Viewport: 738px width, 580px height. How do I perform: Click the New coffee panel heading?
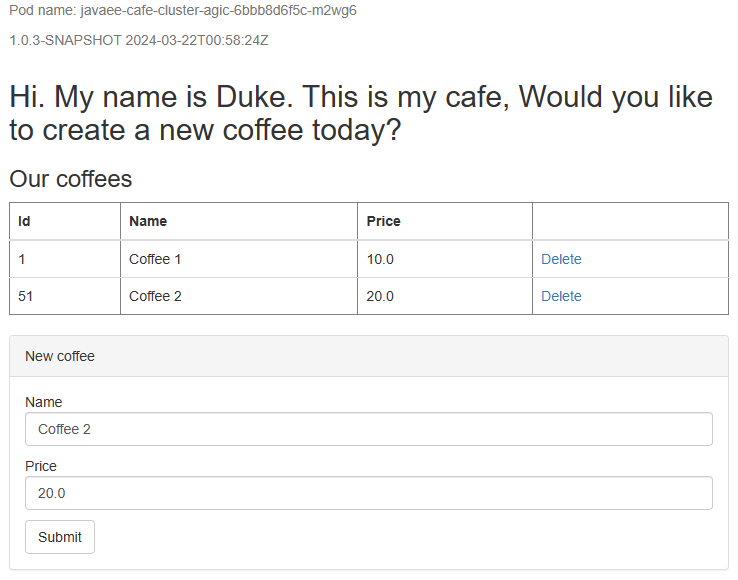[x=60, y=356]
